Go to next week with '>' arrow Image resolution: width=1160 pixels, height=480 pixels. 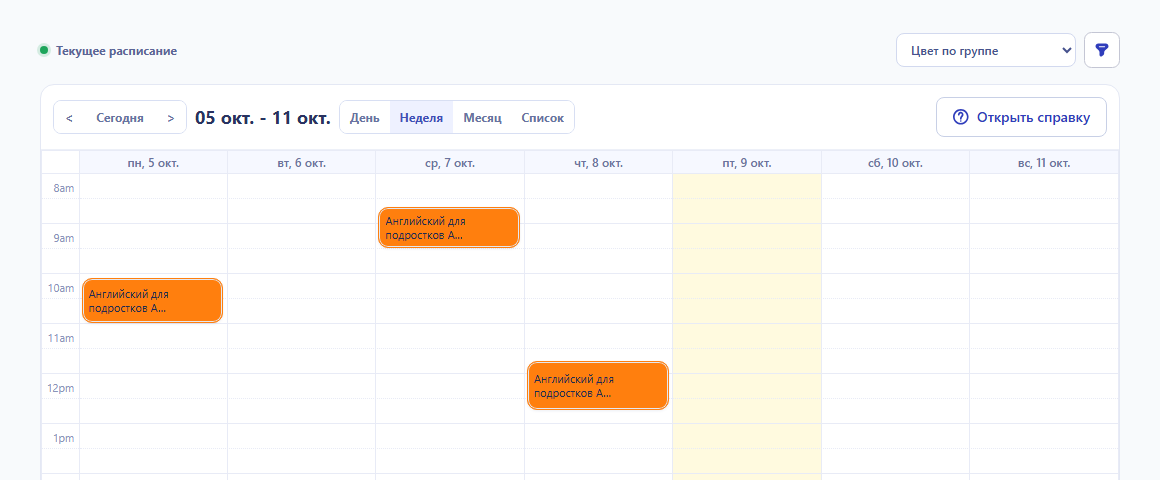[171, 118]
